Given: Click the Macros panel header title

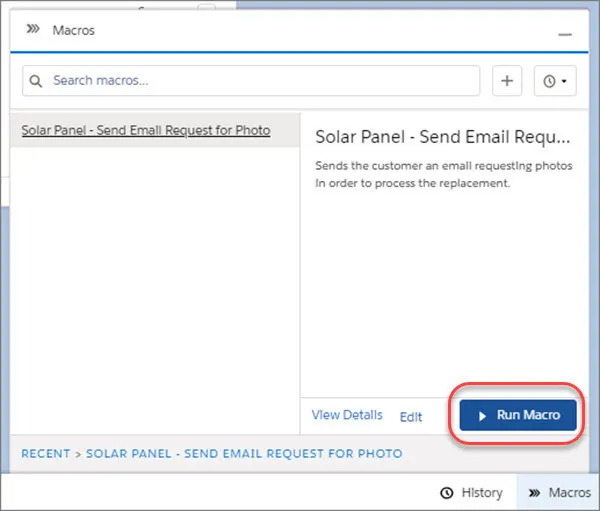Looking at the screenshot, I should coord(73,30).
